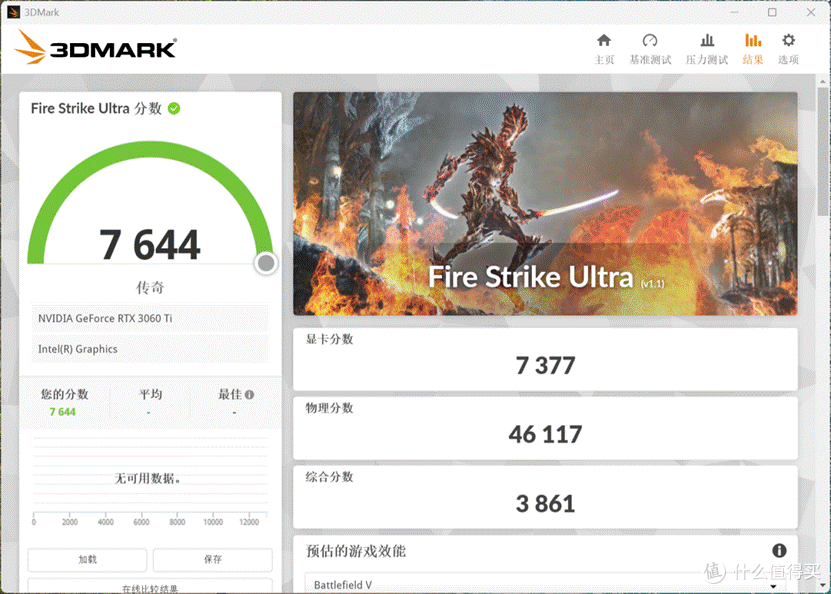Screen dimensions: 831x594
Task: Go to the Home (主页) icon
Action: [x=604, y=41]
